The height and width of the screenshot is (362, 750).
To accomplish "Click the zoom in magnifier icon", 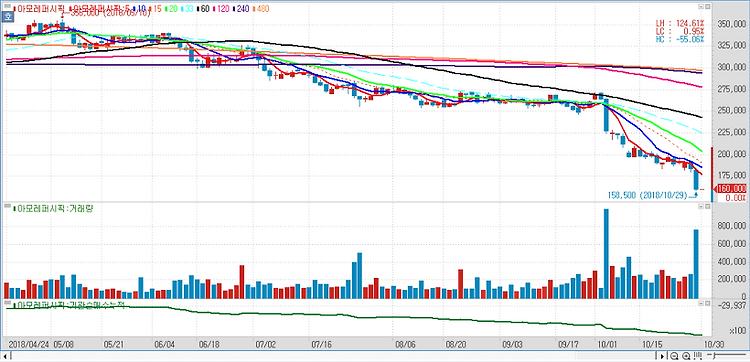I will tap(686, 356).
